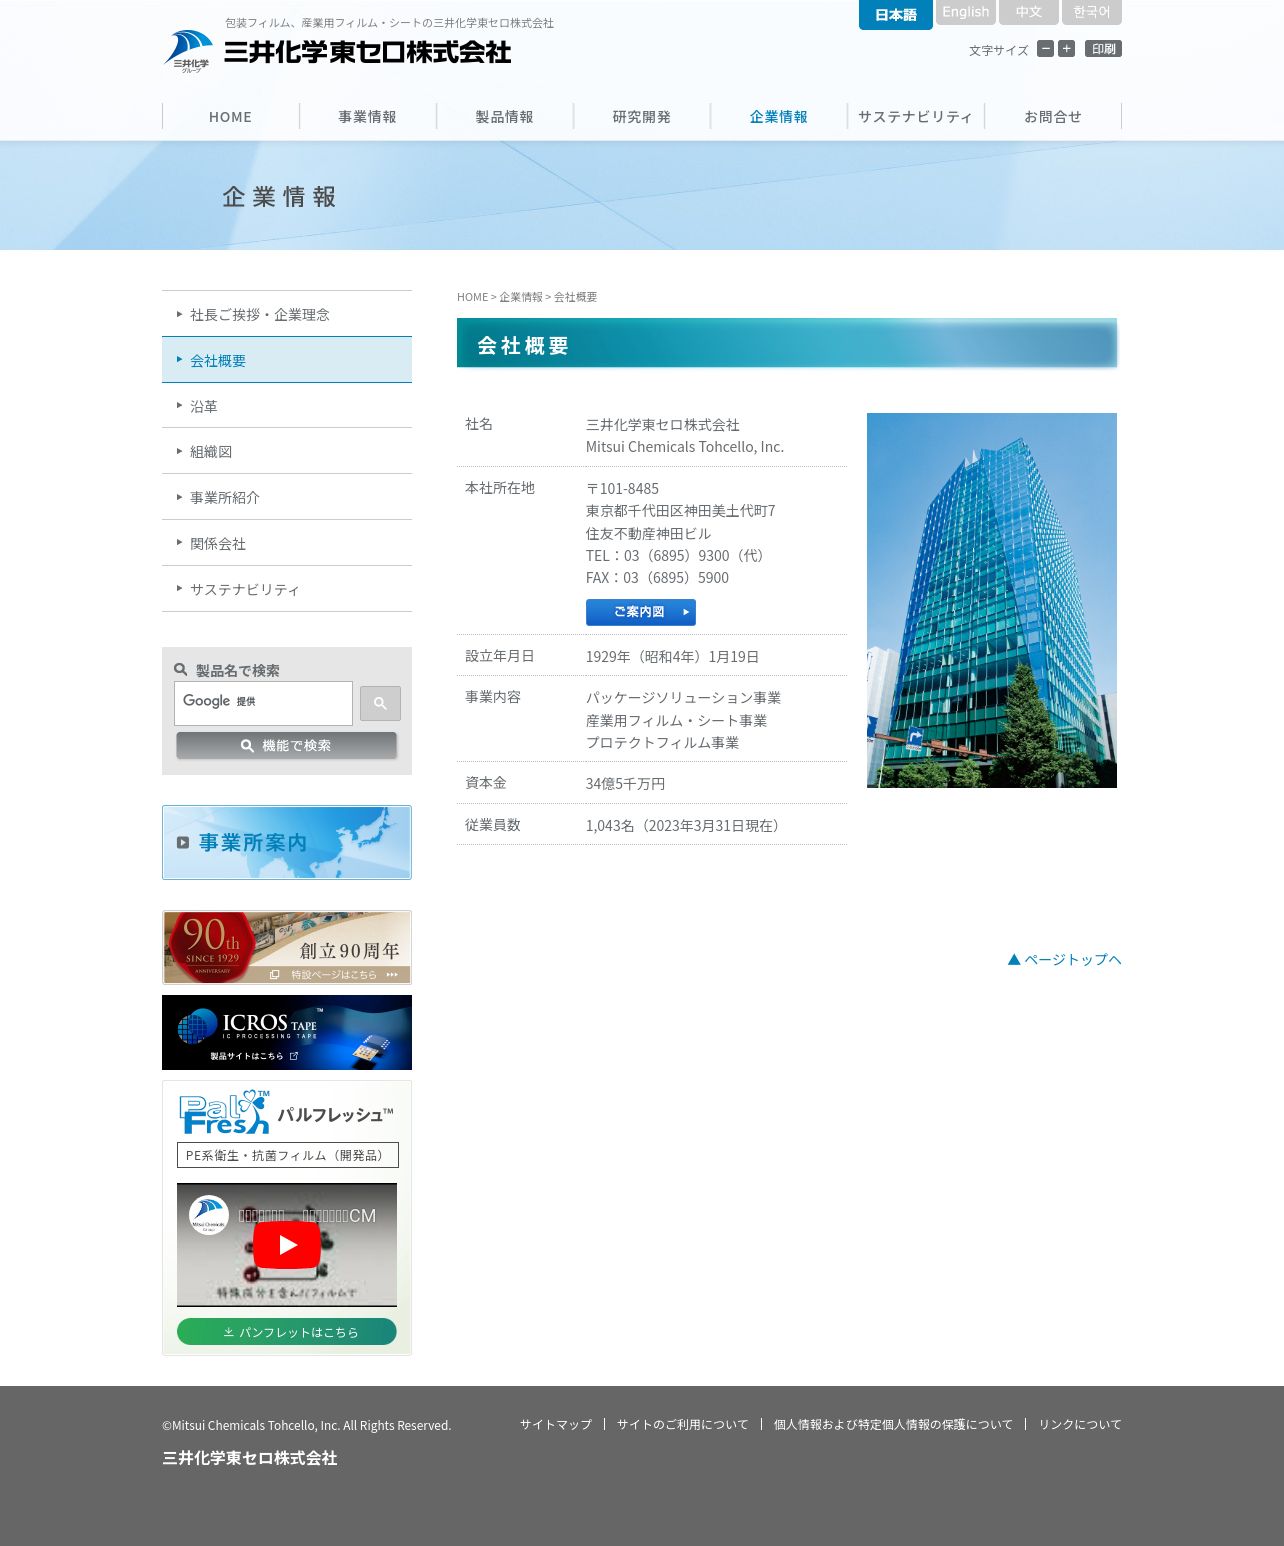Click the 34億5千万円 capital value

[x=625, y=784]
